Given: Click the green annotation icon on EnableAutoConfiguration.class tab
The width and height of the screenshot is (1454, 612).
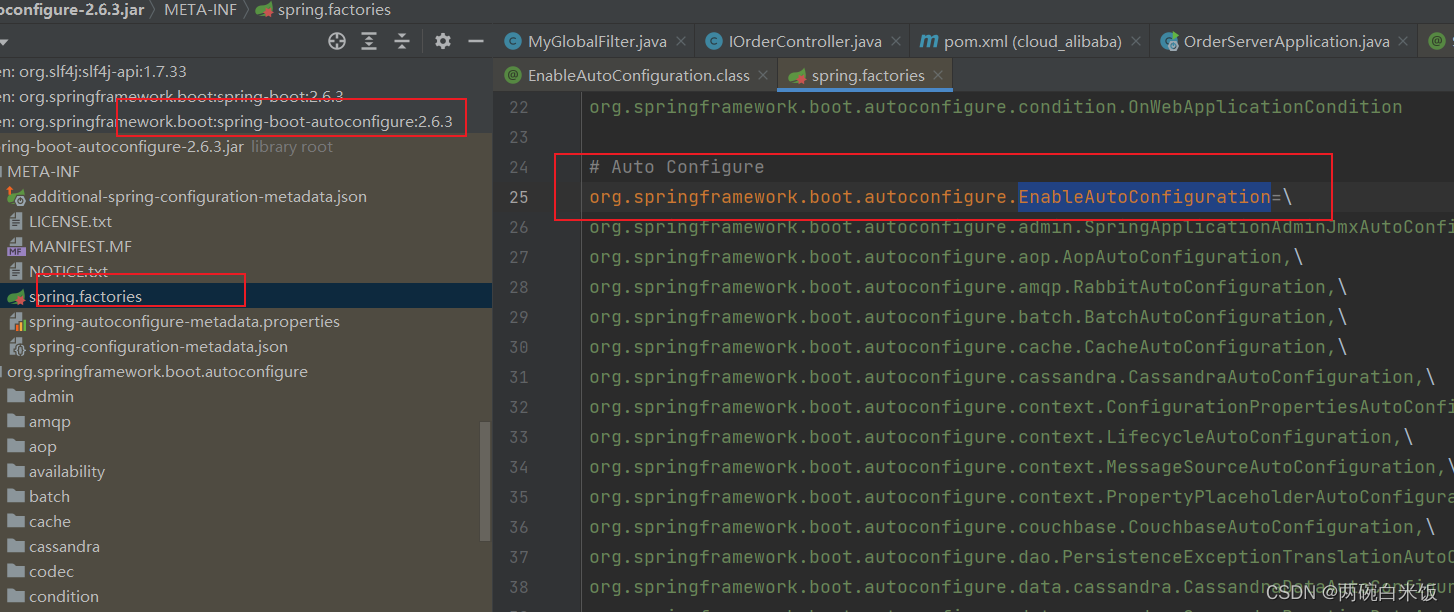Looking at the screenshot, I should 512,74.
